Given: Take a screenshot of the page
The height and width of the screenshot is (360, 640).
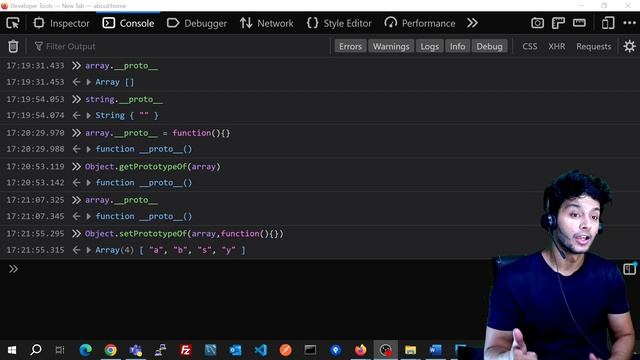Looking at the screenshot, I should point(537,23).
